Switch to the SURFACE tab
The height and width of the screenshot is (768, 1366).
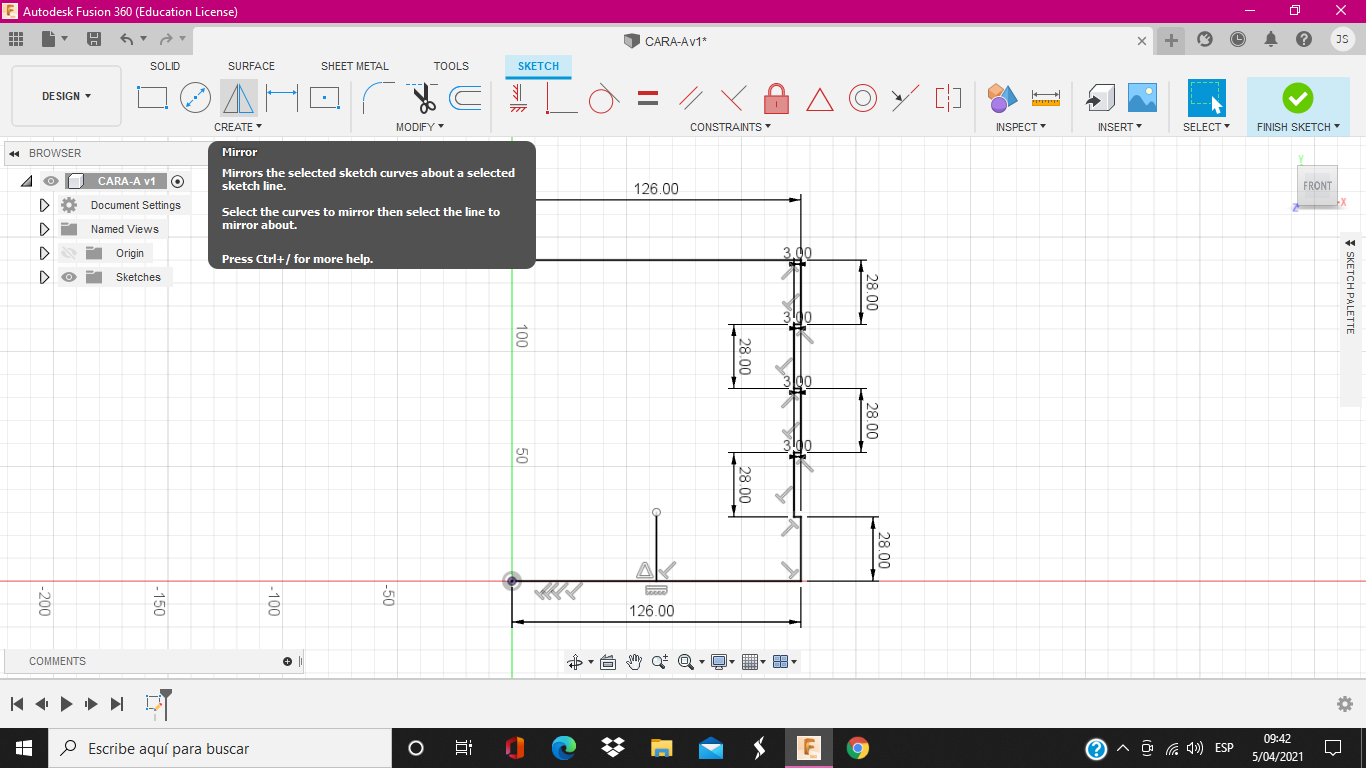(x=251, y=66)
